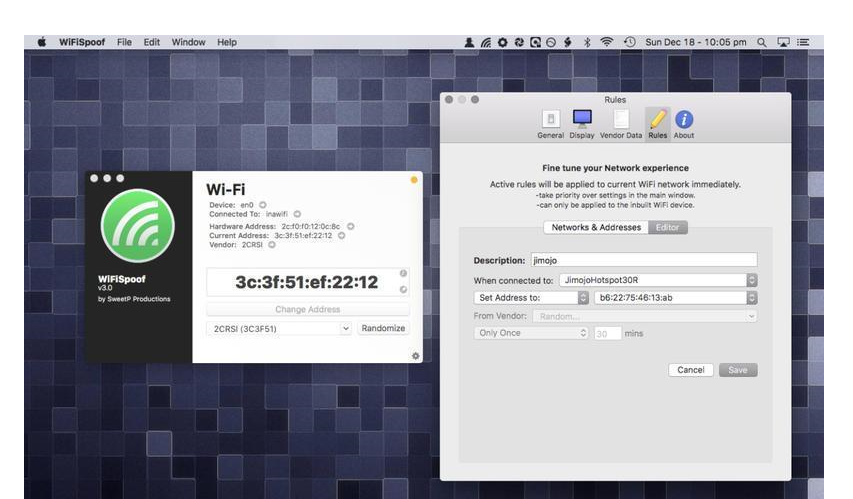This screenshot has height=499, width=853.
Task: Click the round button next to Vendor 2CRSI
Action: pos(272,245)
